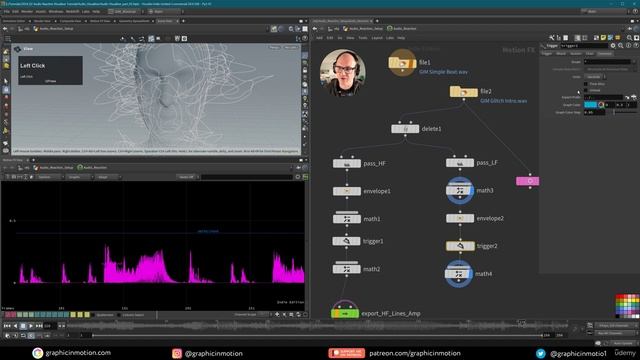Open the Render menu
This screenshot has height=360, width=640.
(27, 11)
